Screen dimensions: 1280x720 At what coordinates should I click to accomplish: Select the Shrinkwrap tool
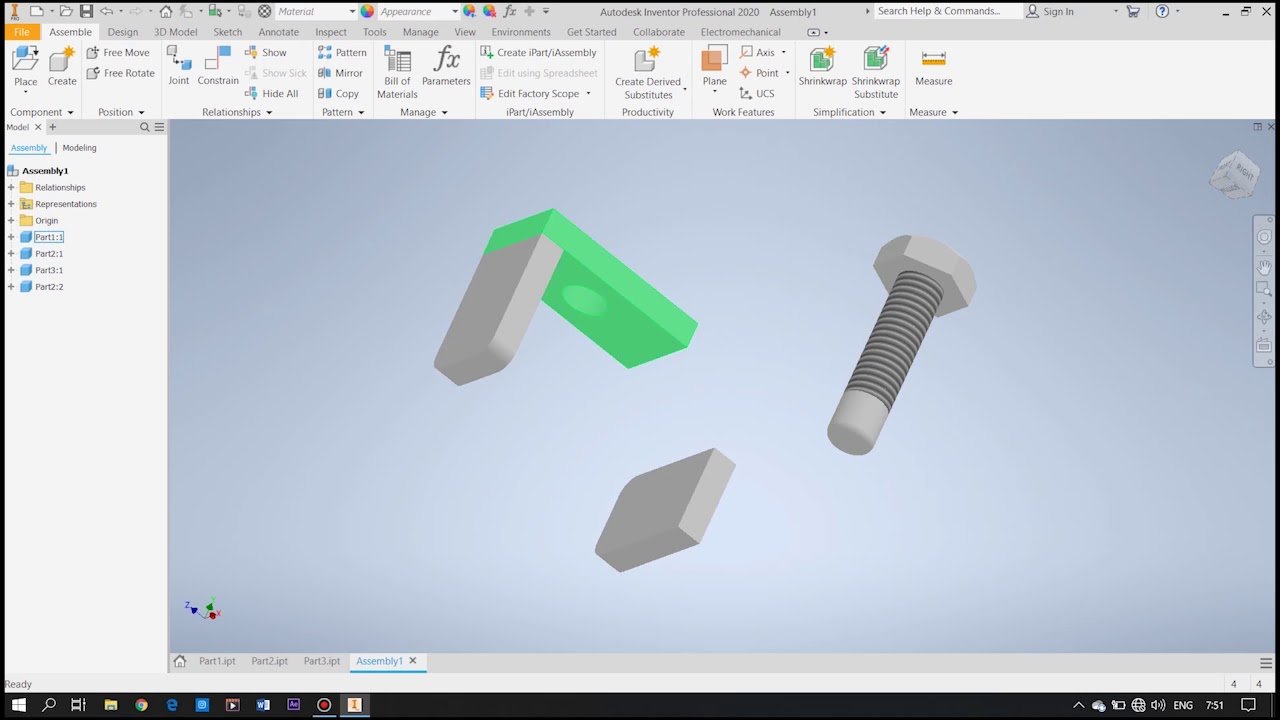click(x=822, y=66)
